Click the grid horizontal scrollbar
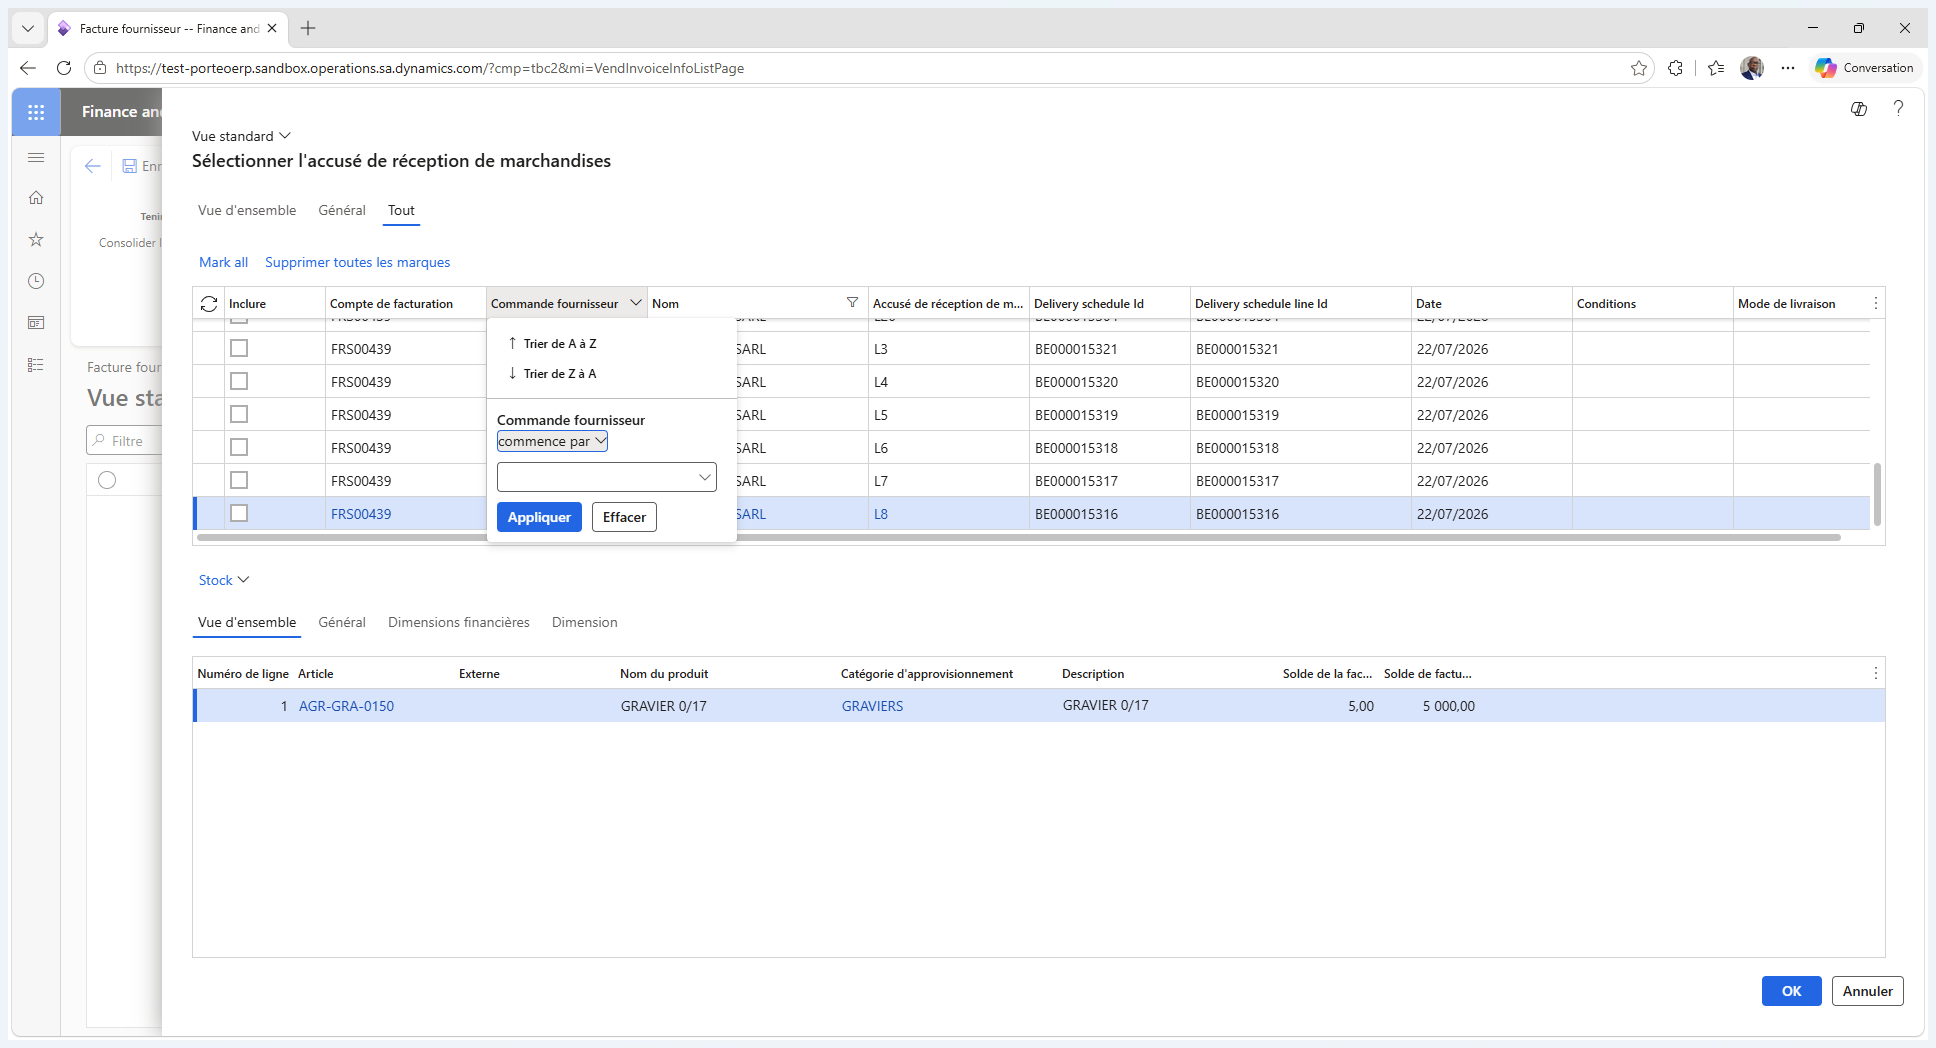1936x1048 pixels. [x=1018, y=537]
